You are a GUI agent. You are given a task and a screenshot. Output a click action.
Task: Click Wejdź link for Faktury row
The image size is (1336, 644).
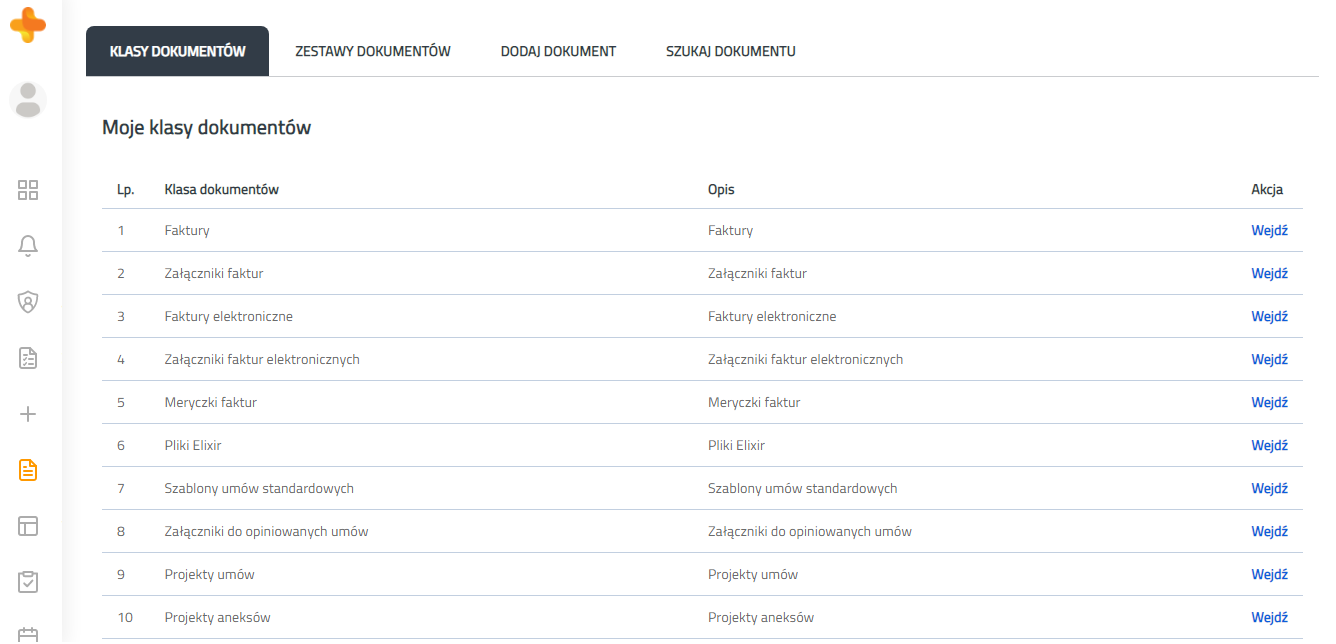tap(1269, 231)
